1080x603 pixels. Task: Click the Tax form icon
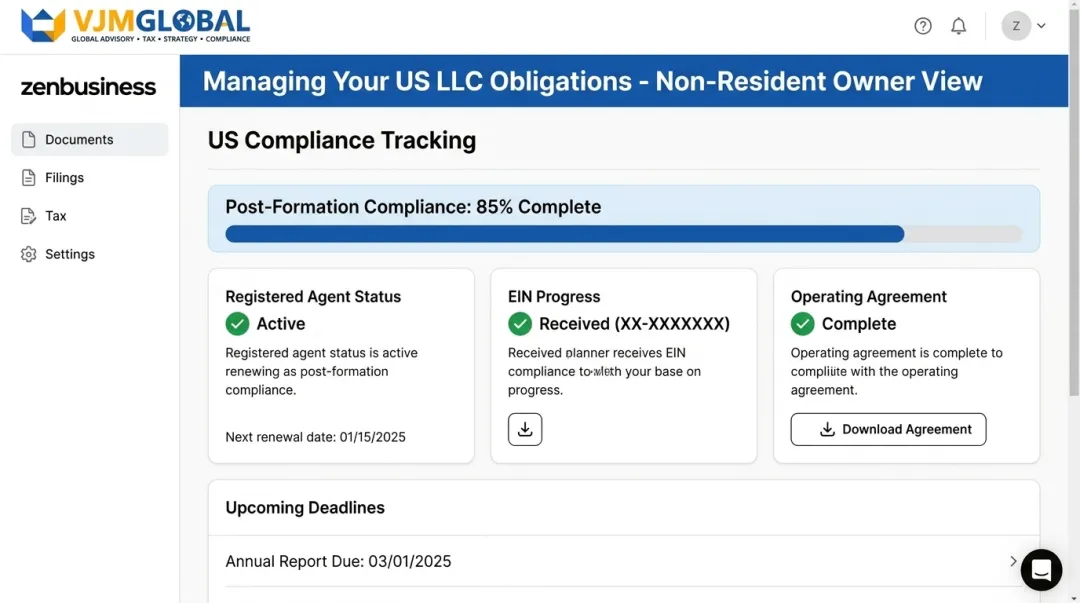click(x=28, y=216)
